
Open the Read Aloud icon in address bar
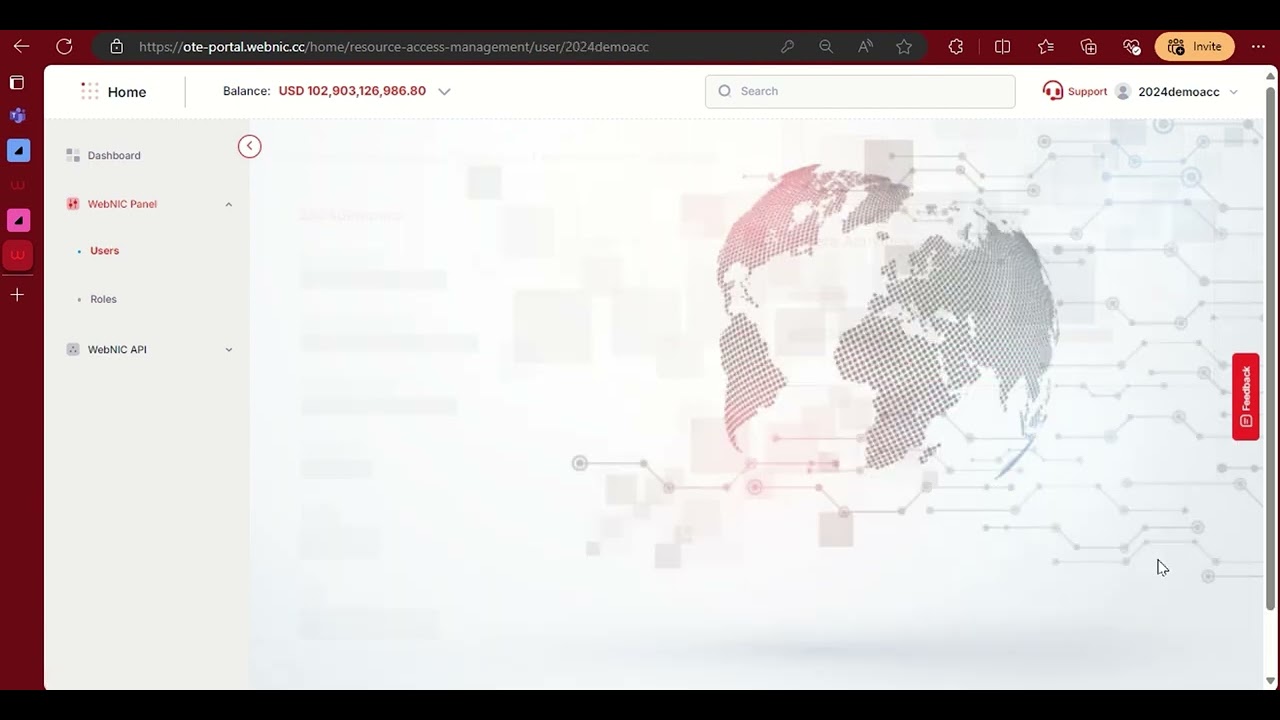(866, 46)
